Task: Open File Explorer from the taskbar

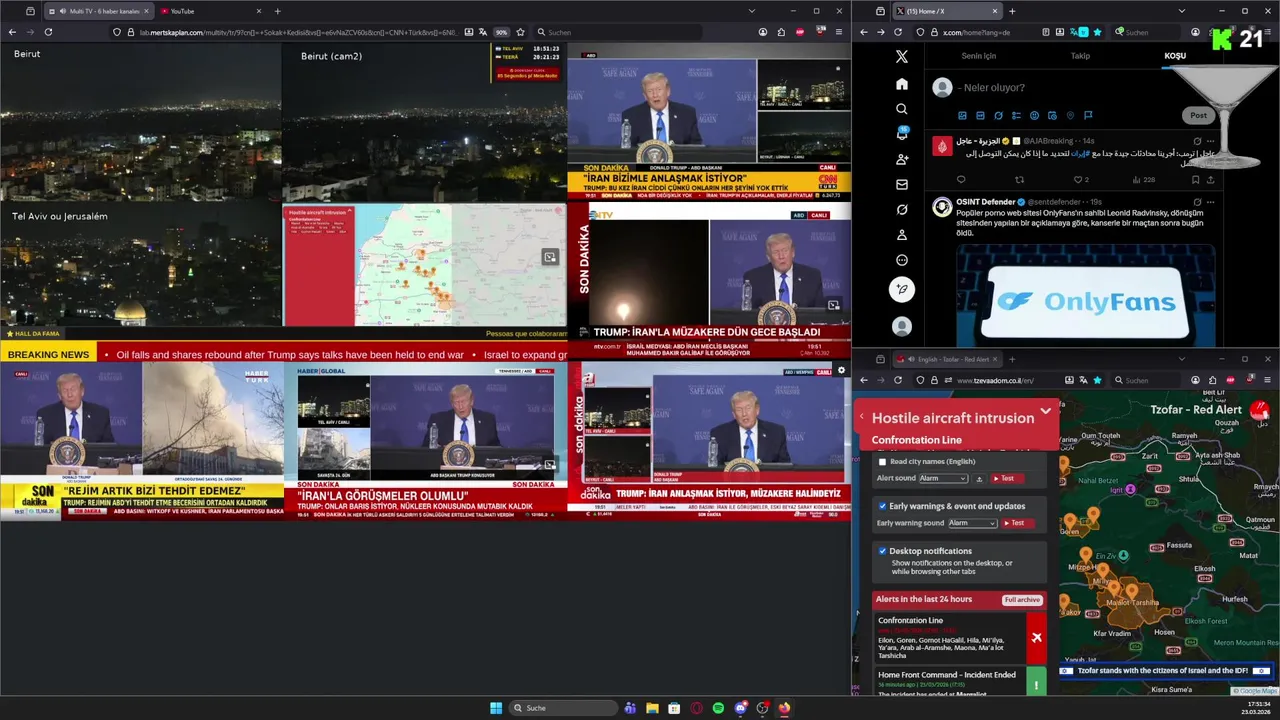Action: click(652, 708)
